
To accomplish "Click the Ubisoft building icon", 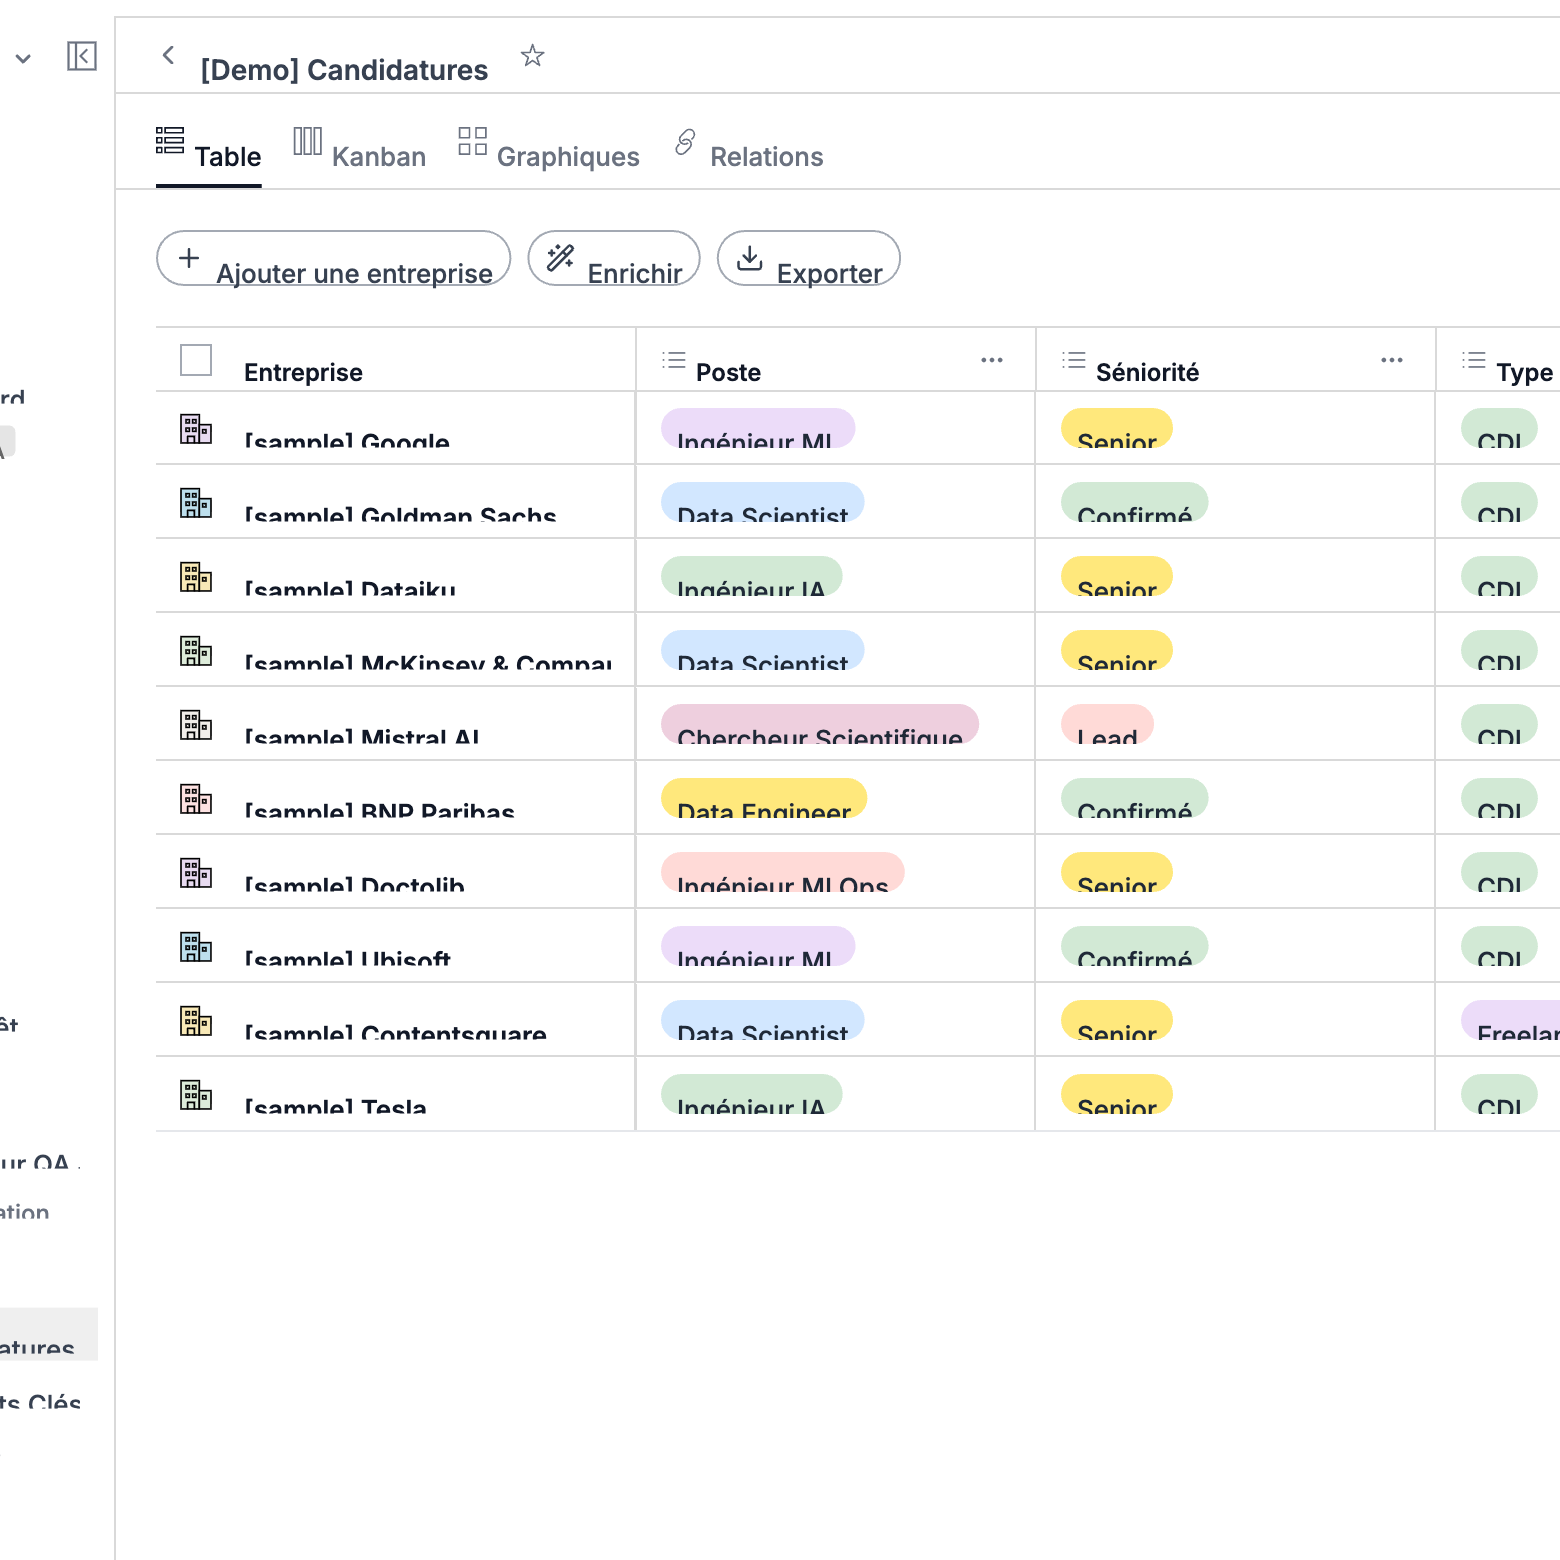I will 196,947.
